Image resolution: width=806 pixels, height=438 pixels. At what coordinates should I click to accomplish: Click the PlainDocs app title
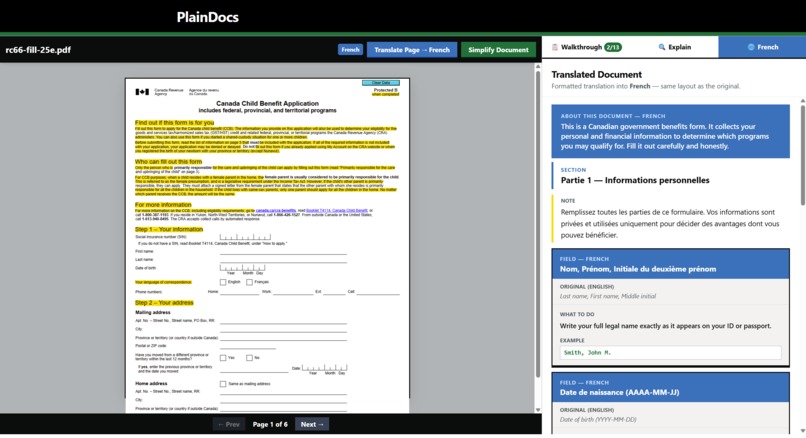click(208, 17)
